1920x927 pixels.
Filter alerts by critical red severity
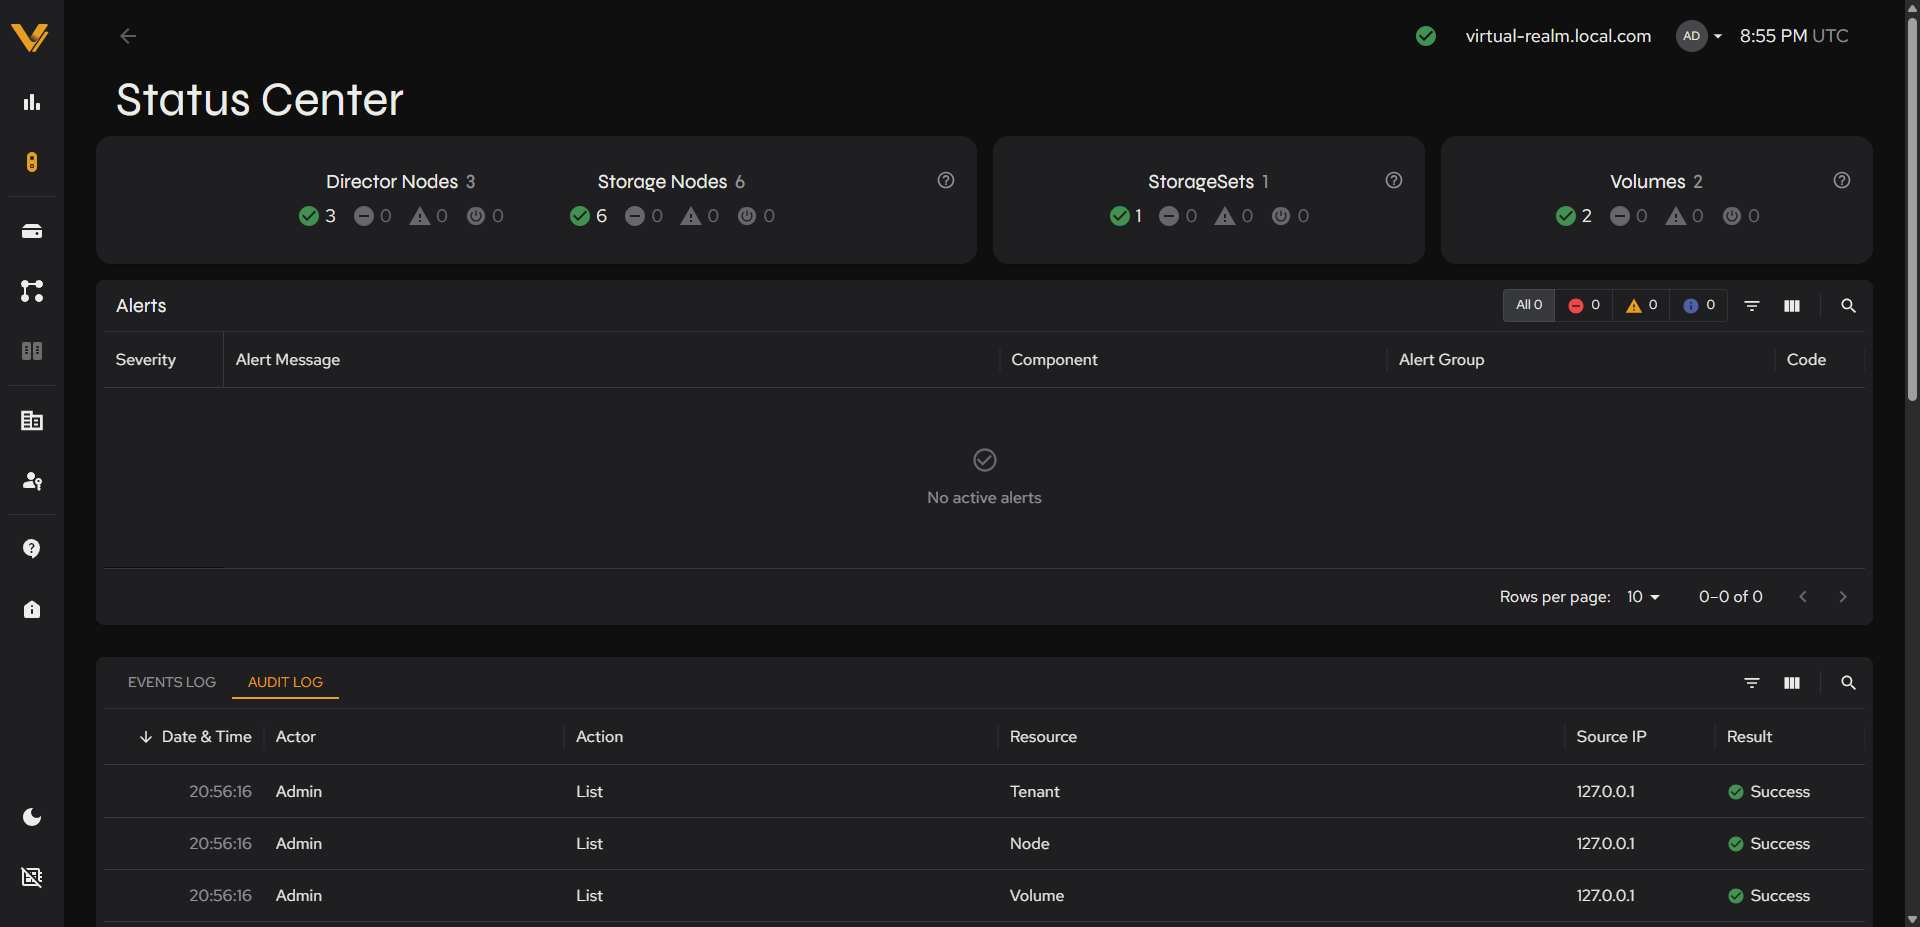coord(1584,305)
